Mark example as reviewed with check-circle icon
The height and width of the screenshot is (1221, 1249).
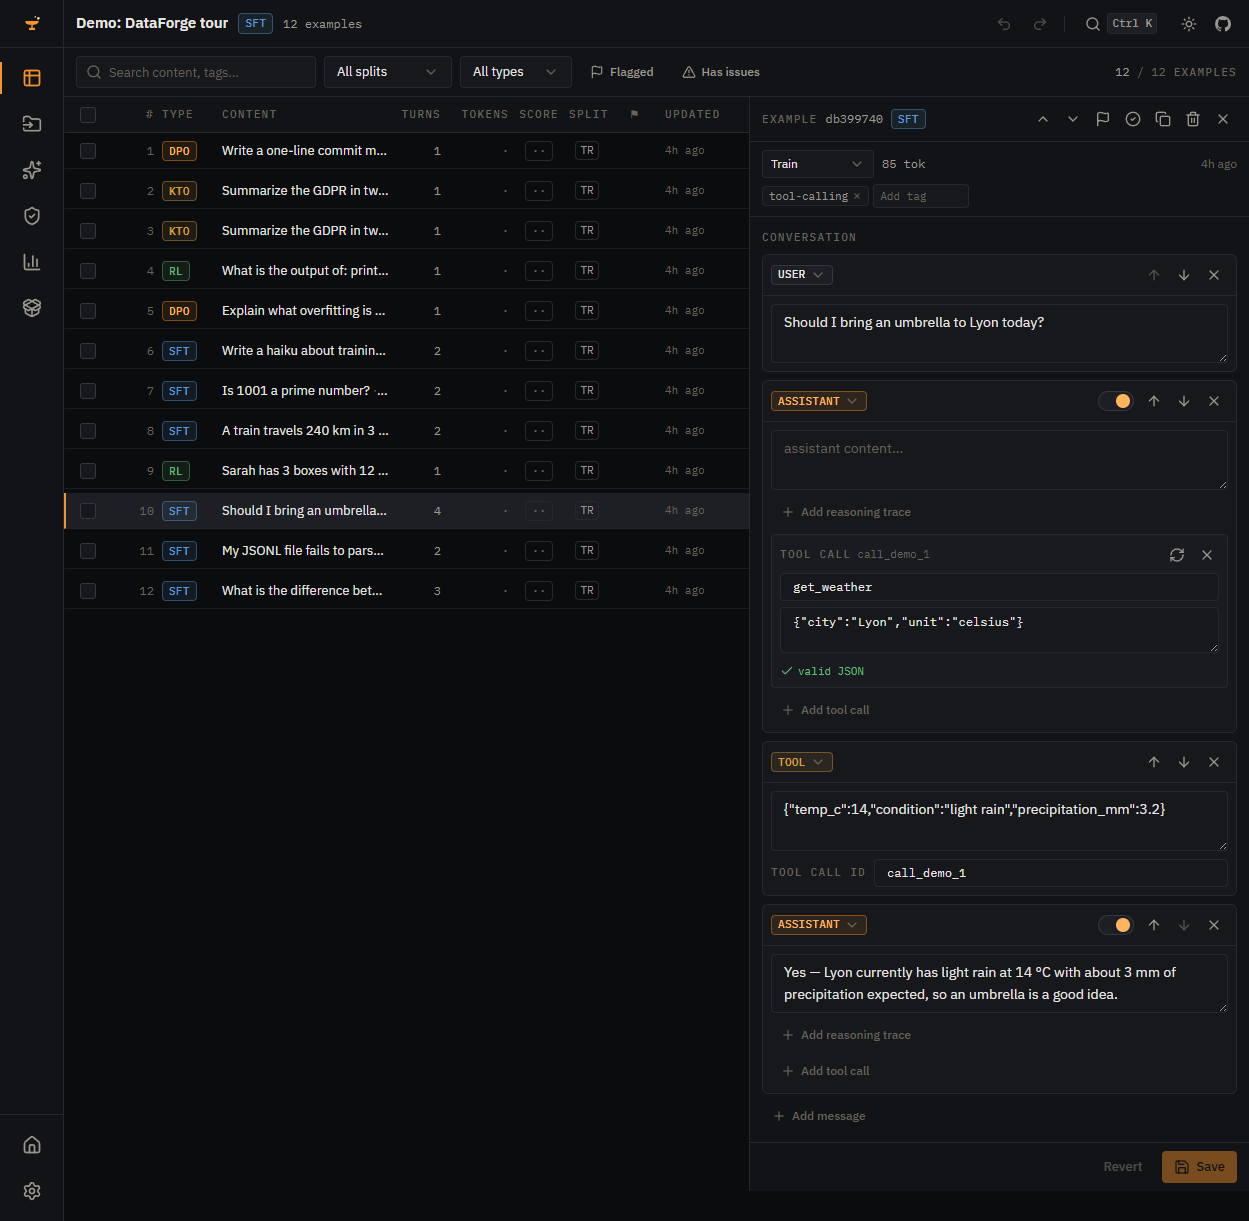point(1133,119)
